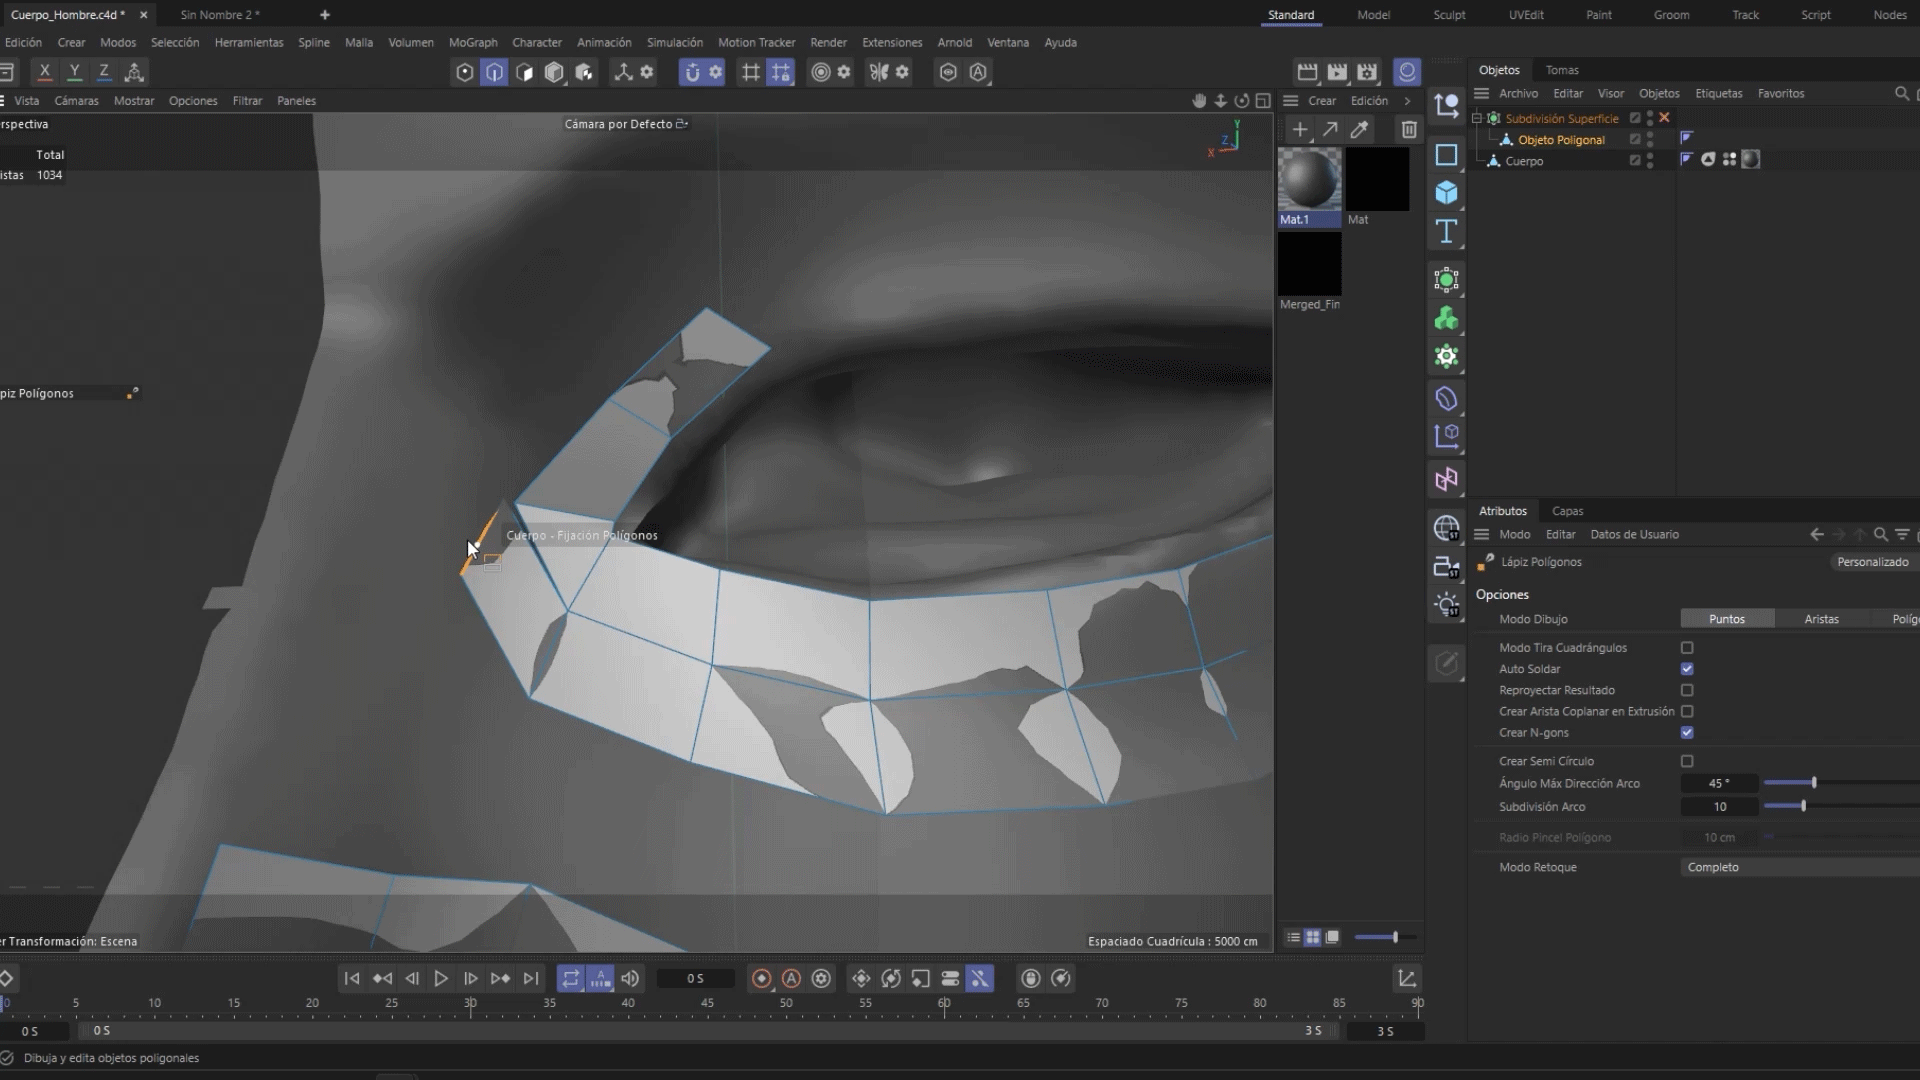Viewport: 1920px width, 1080px height.
Task: Click the Play Forward button
Action: pos(441,979)
